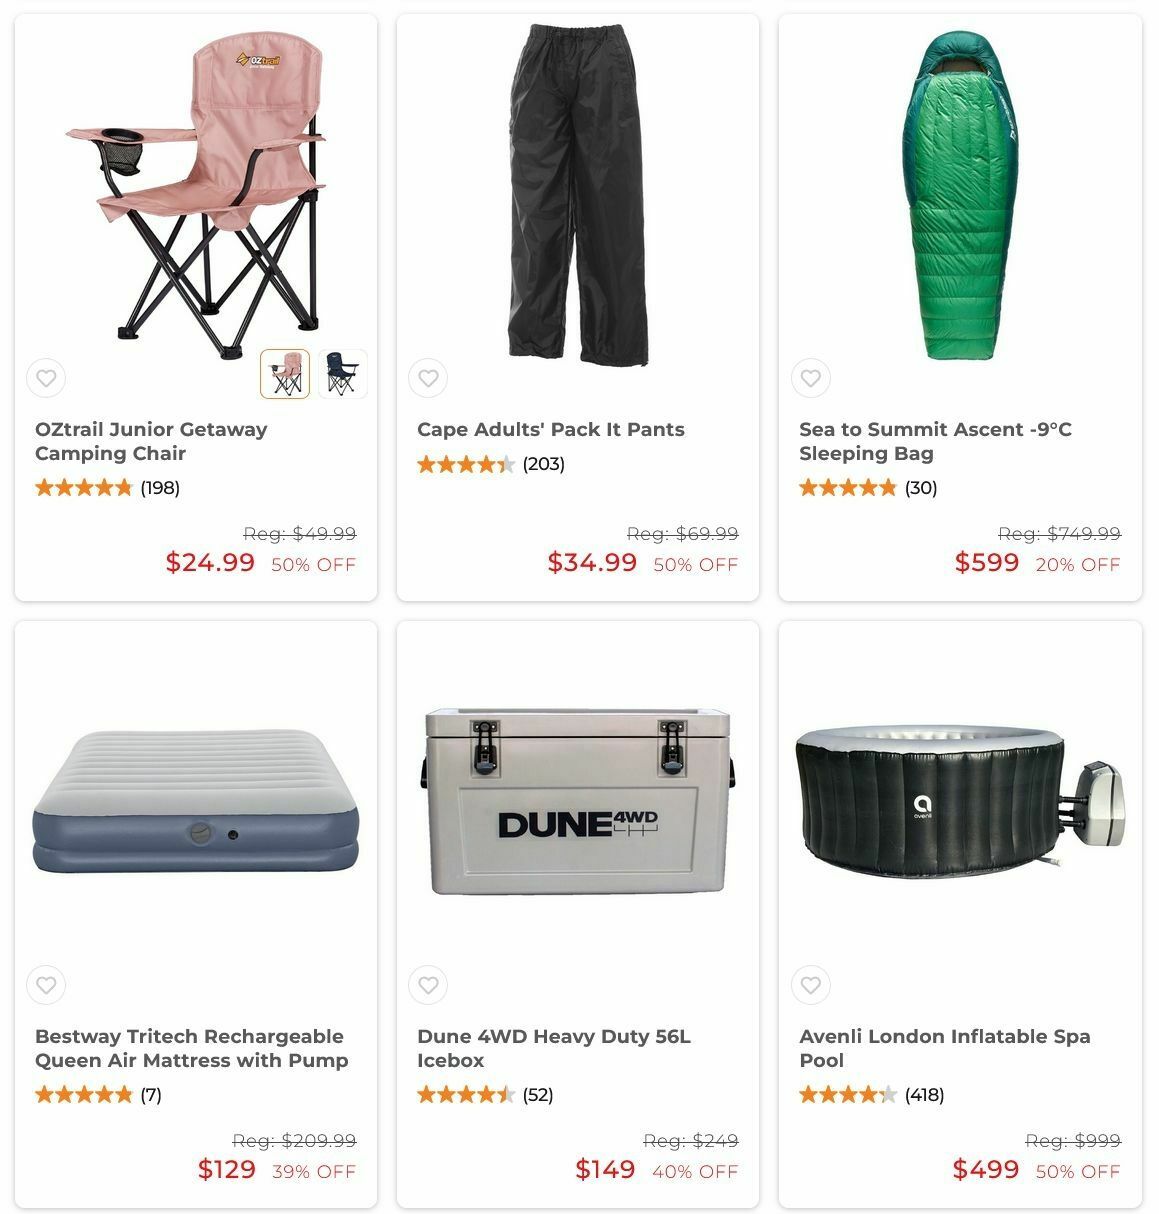Open Bestway Tritech Rechargeable Queen Air Mattress
This screenshot has height=1214, width=1159.
coord(191,1048)
